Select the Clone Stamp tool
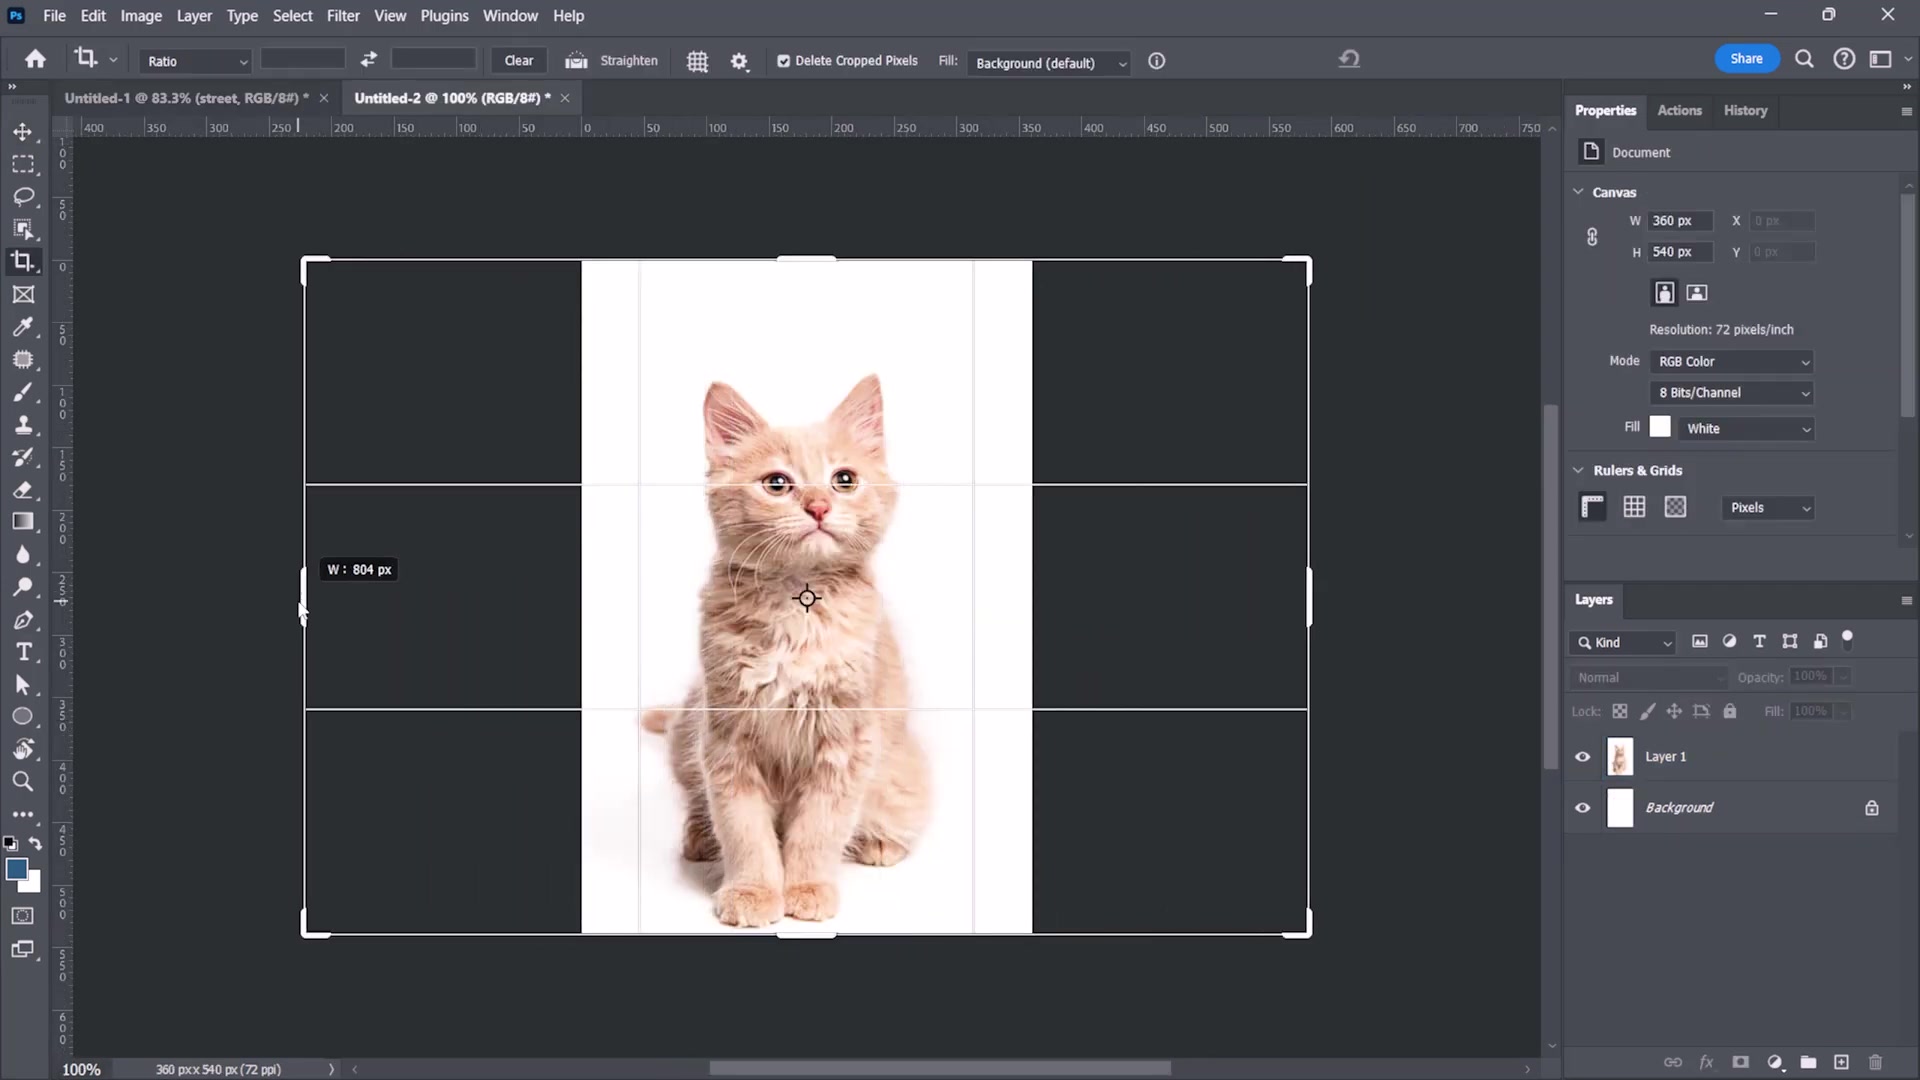 point(23,425)
